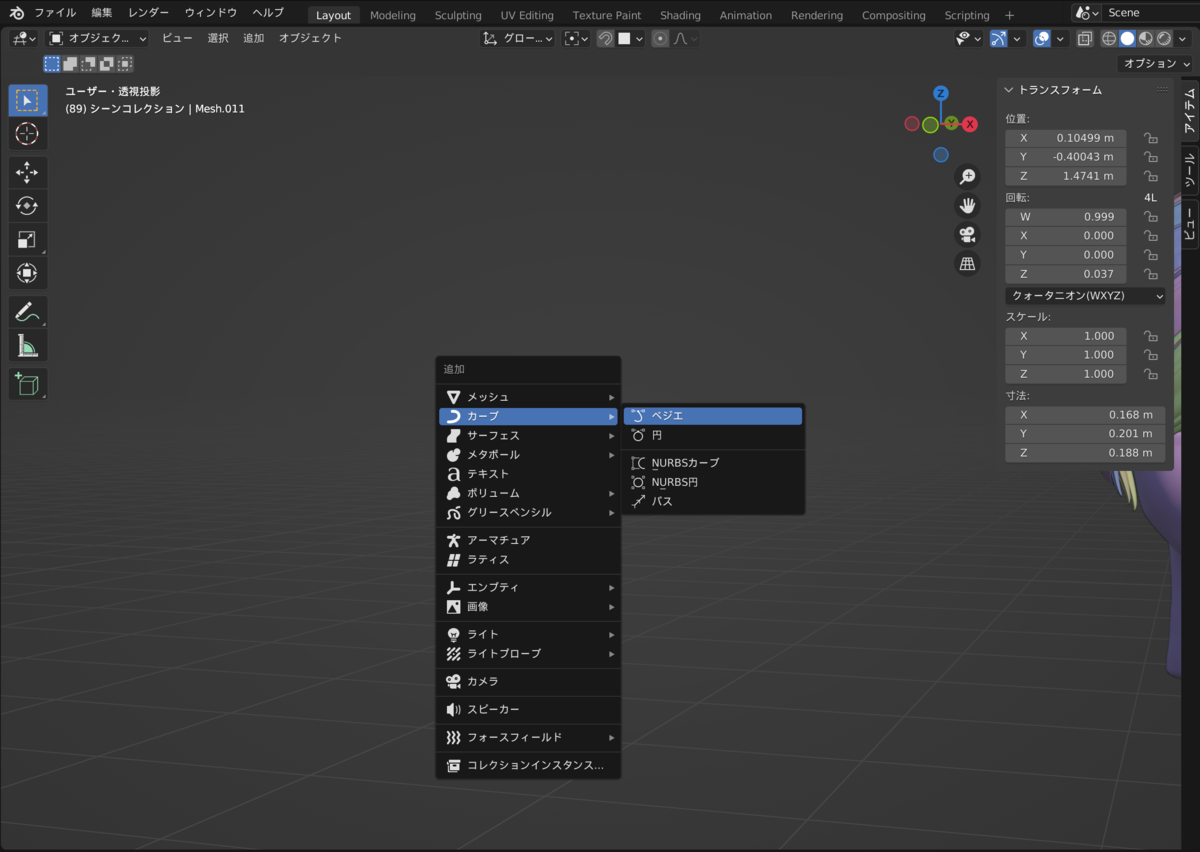Click the red X axis gizmo handle
This screenshot has width=1200, height=852.
pos(970,124)
